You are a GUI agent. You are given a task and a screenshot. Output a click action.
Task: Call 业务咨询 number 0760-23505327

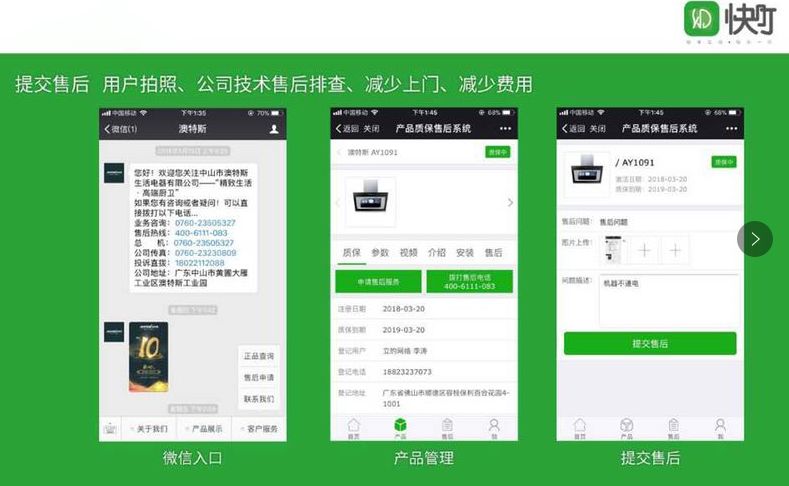(x=205, y=223)
